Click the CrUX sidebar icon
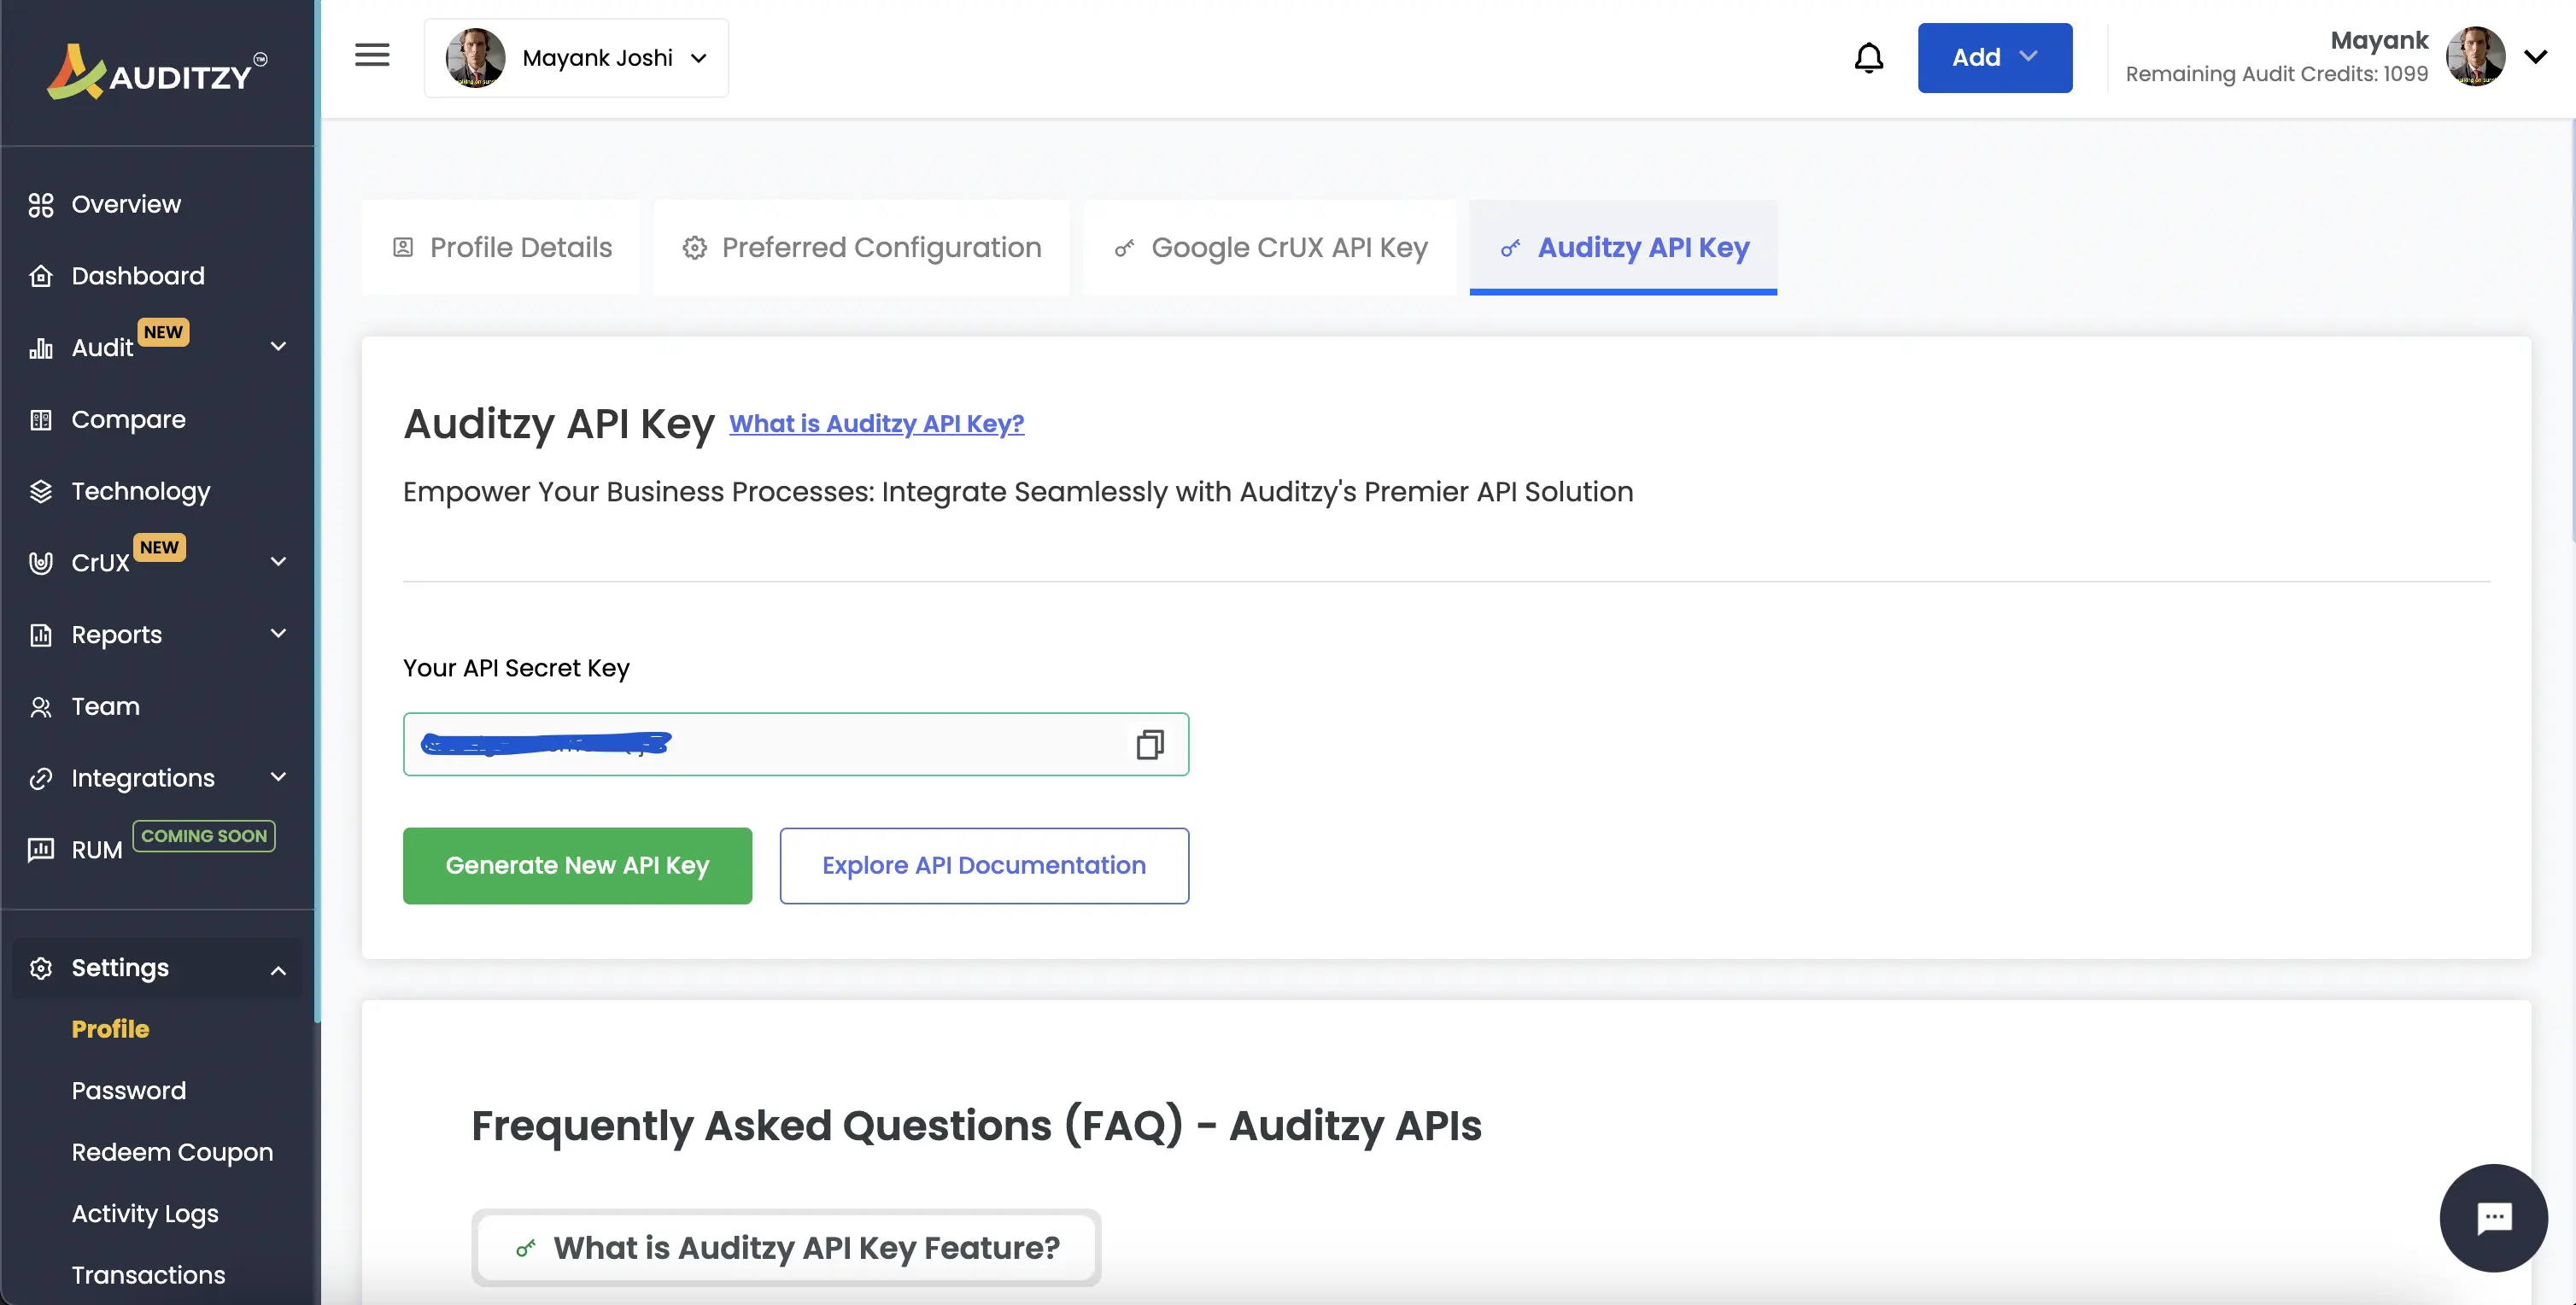Image resolution: width=2576 pixels, height=1305 pixels. (41, 563)
